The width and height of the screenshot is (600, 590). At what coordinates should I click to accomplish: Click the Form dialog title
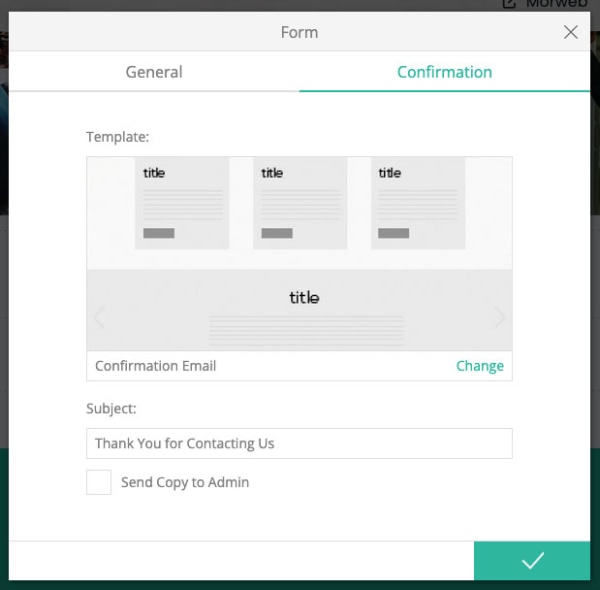299,32
